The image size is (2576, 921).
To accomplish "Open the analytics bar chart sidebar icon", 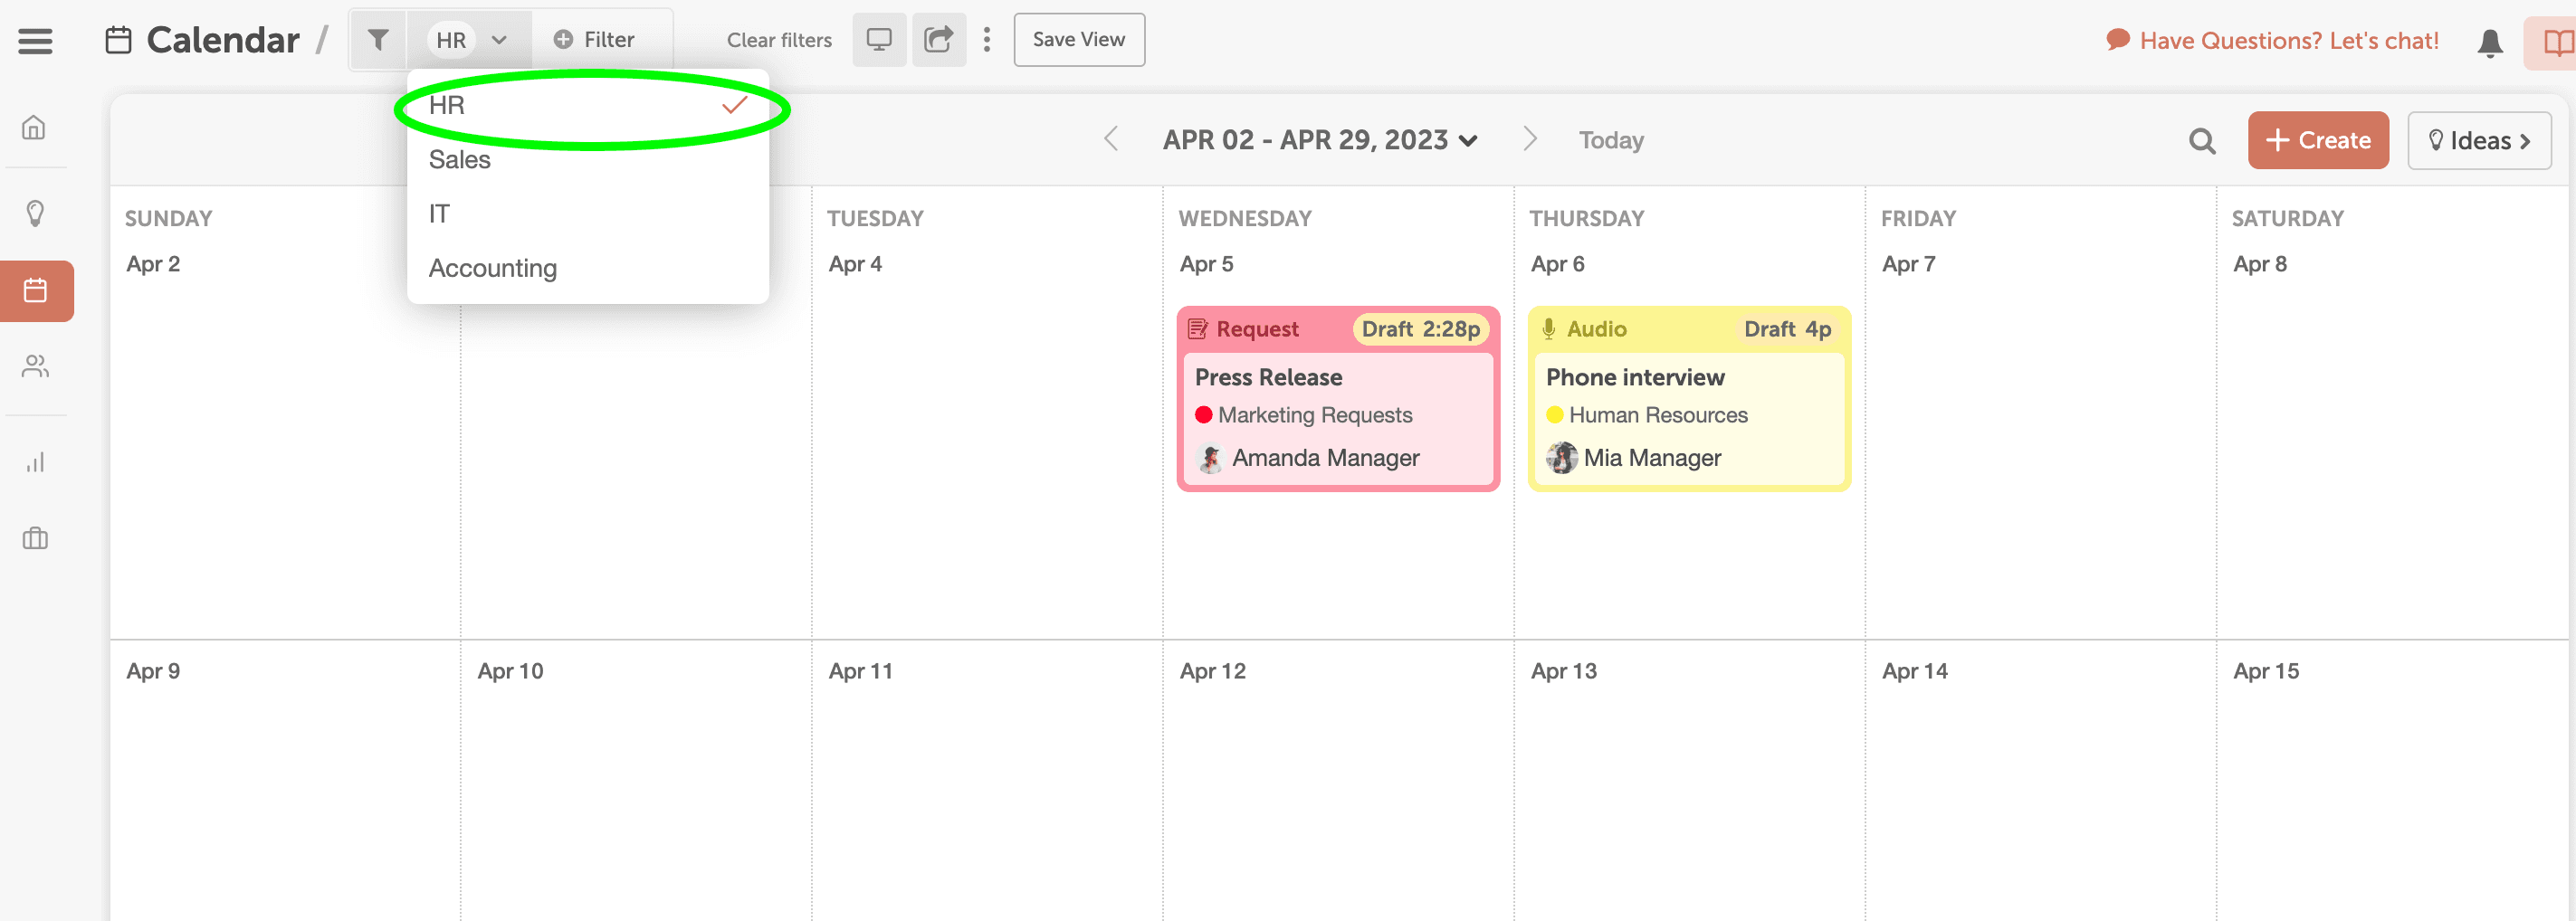I will click(x=35, y=462).
